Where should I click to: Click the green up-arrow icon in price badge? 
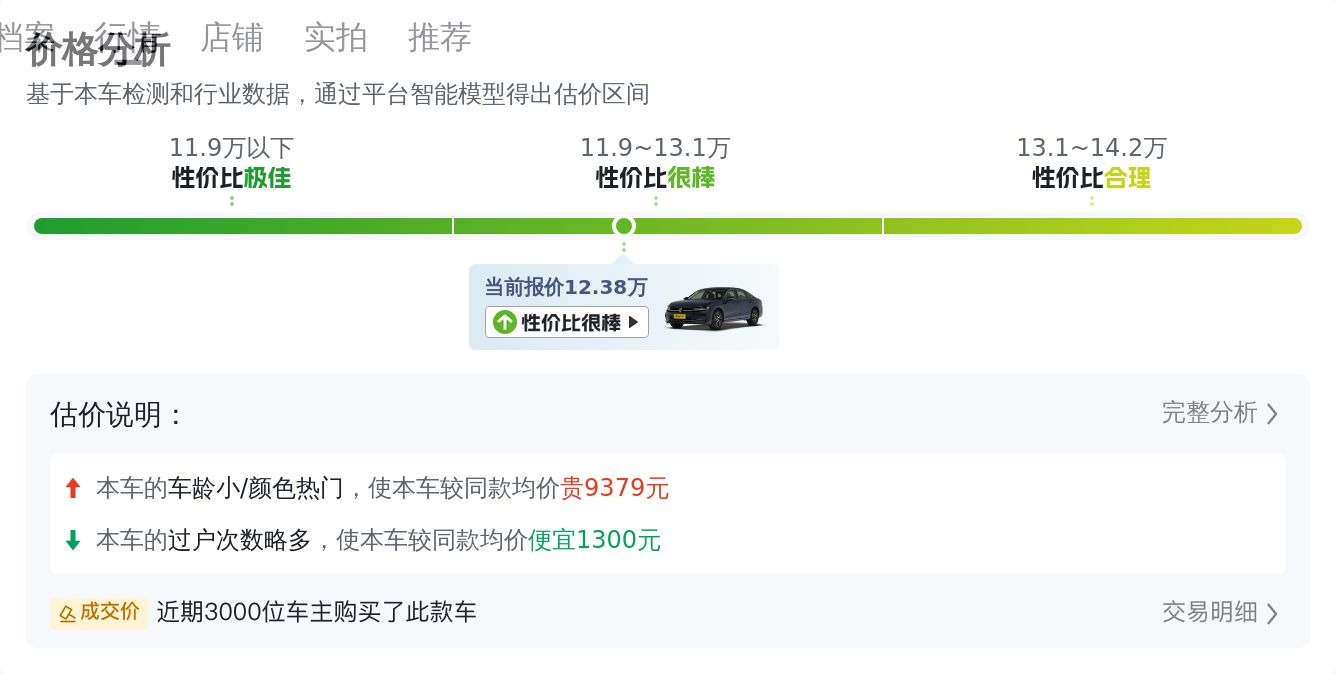coord(505,322)
